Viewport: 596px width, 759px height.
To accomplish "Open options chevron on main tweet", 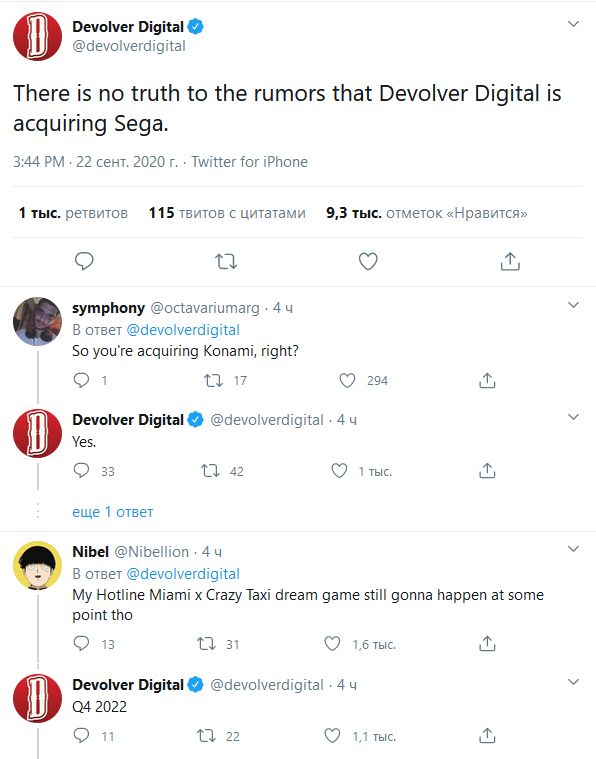I will [x=573, y=24].
